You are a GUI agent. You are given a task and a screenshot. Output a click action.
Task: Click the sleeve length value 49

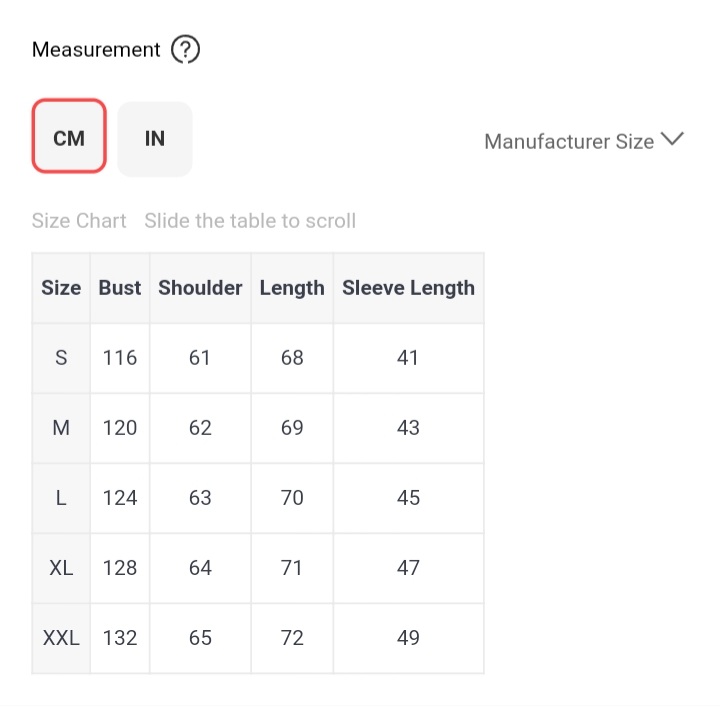click(408, 638)
